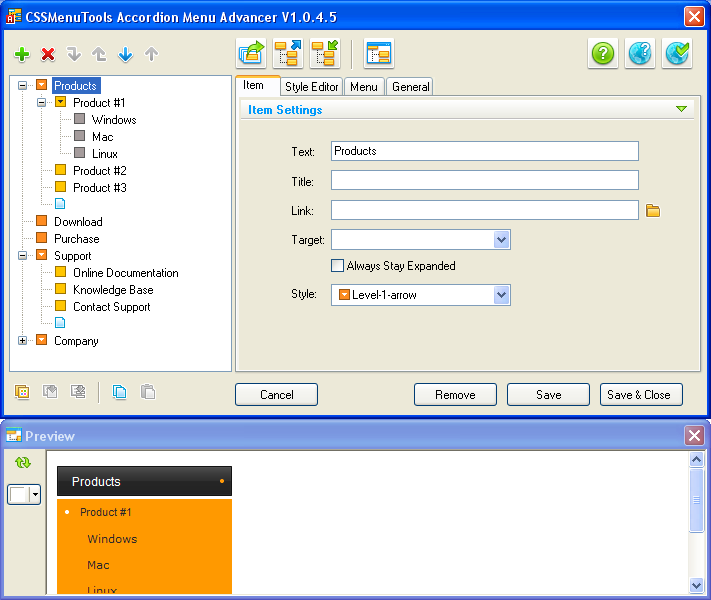Viewport: 711px width, 600px height.
Task: Expand the Company tree node
Action: point(23,341)
